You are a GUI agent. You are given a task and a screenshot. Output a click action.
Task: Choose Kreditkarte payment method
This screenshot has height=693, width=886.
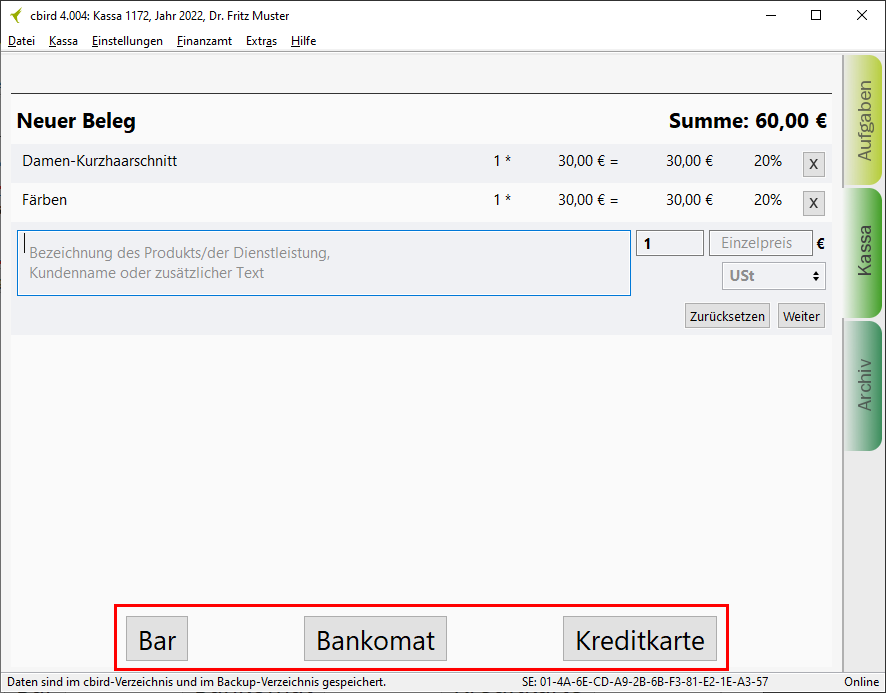click(640, 640)
